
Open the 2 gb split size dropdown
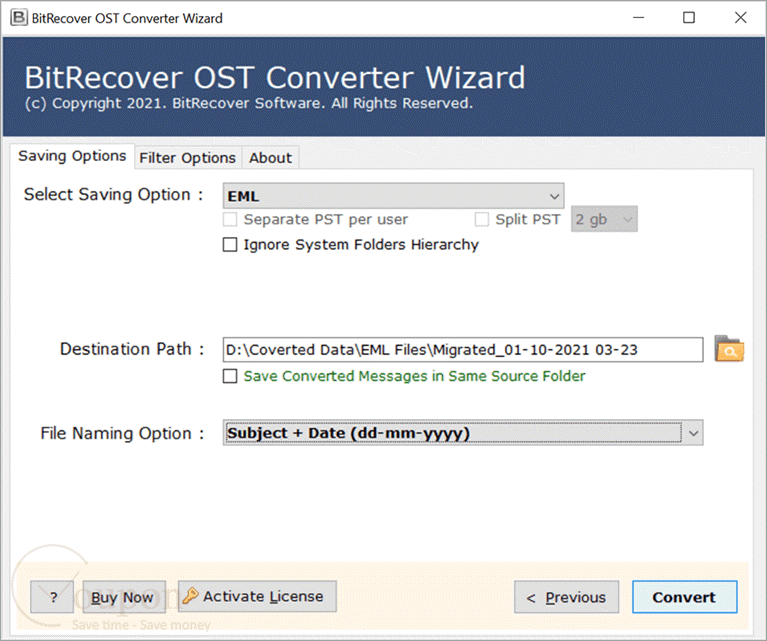(604, 219)
